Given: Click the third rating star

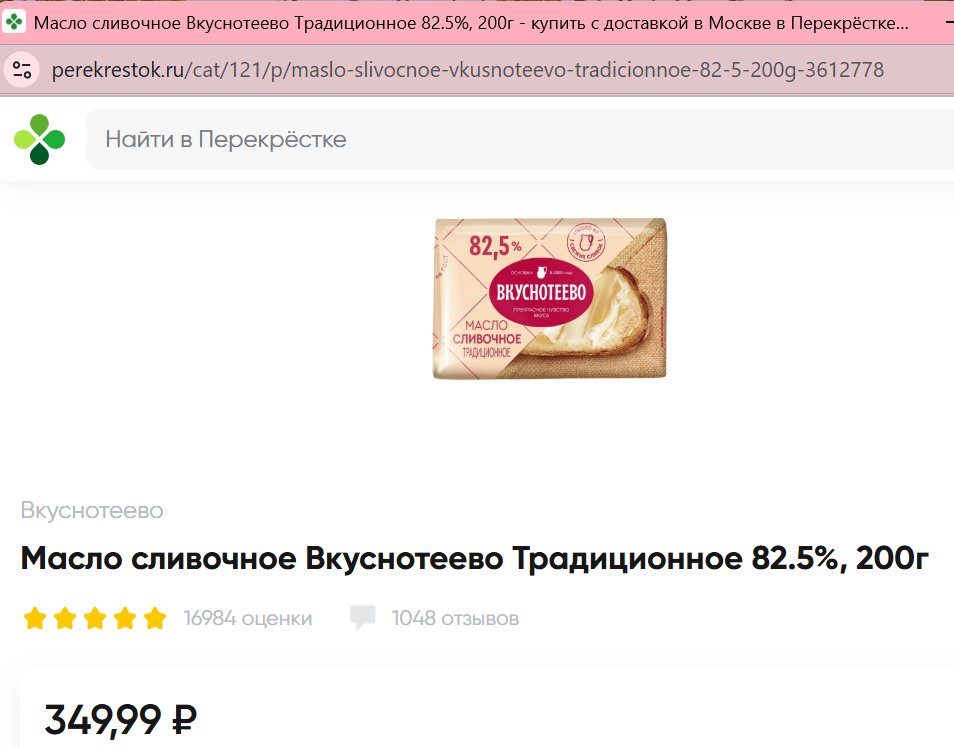Looking at the screenshot, I should (95, 618).
